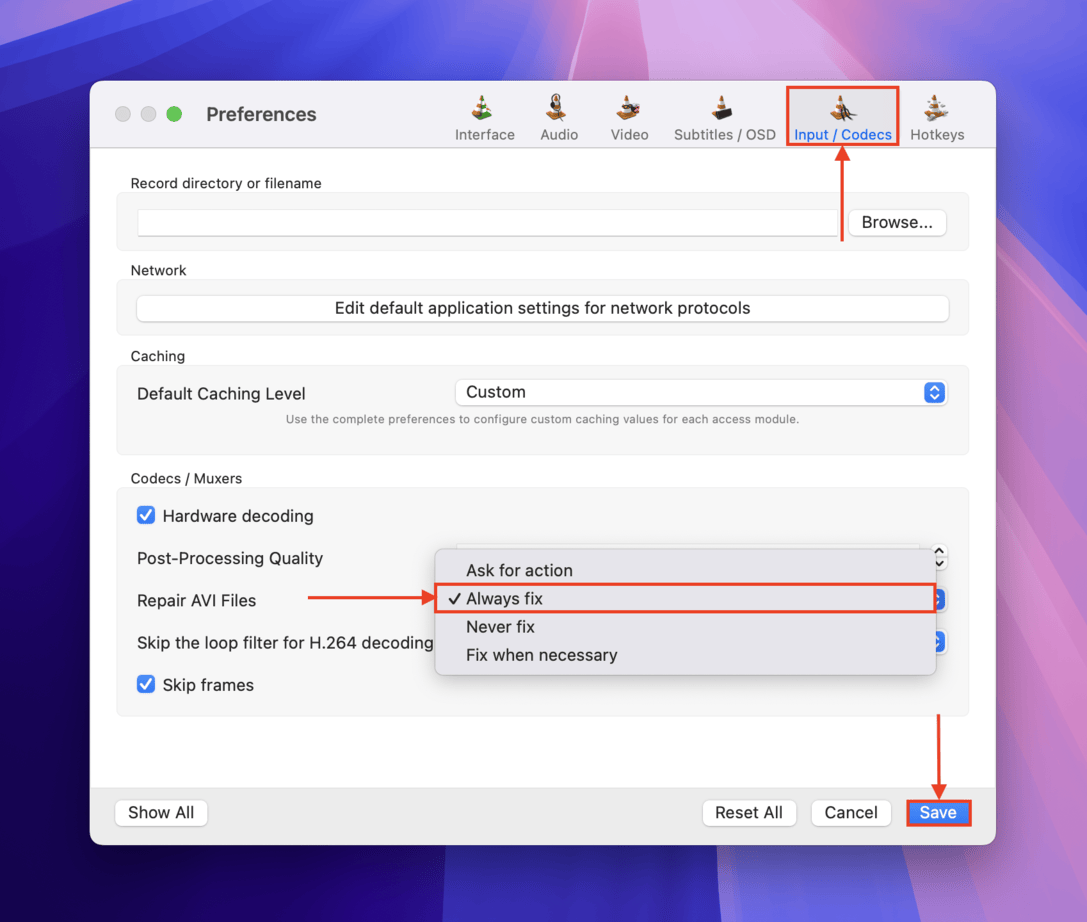The width and height of the screenshot is (1087, 922).
Task: Switch to the Video tab label
Action: (x=629, y=134)
